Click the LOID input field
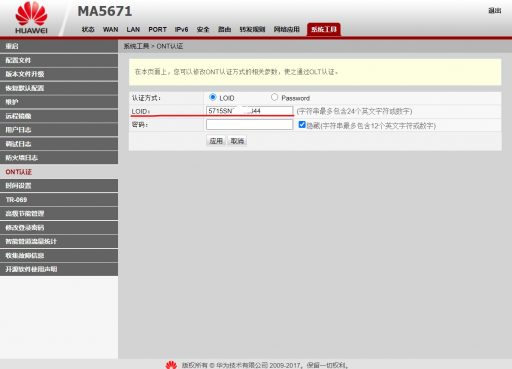The image size is (512, 369). [249, 111]
